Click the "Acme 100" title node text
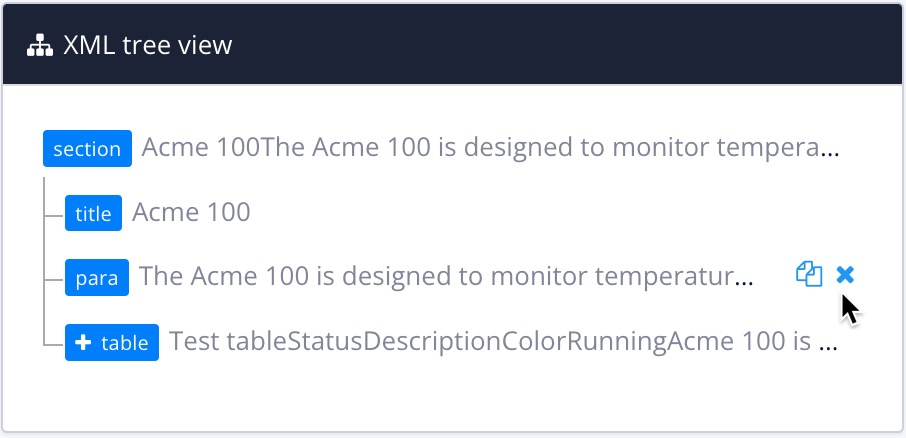 coord(191,212)
